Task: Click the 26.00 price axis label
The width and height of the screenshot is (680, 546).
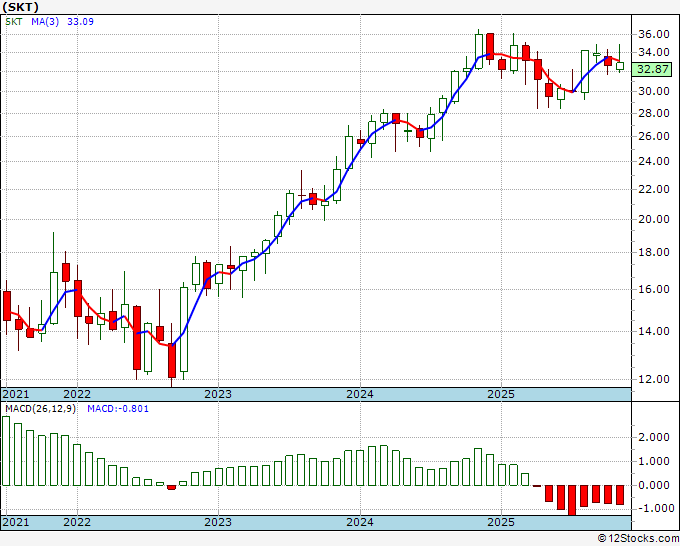Action: pyautogui.click(x=653, y=136)
